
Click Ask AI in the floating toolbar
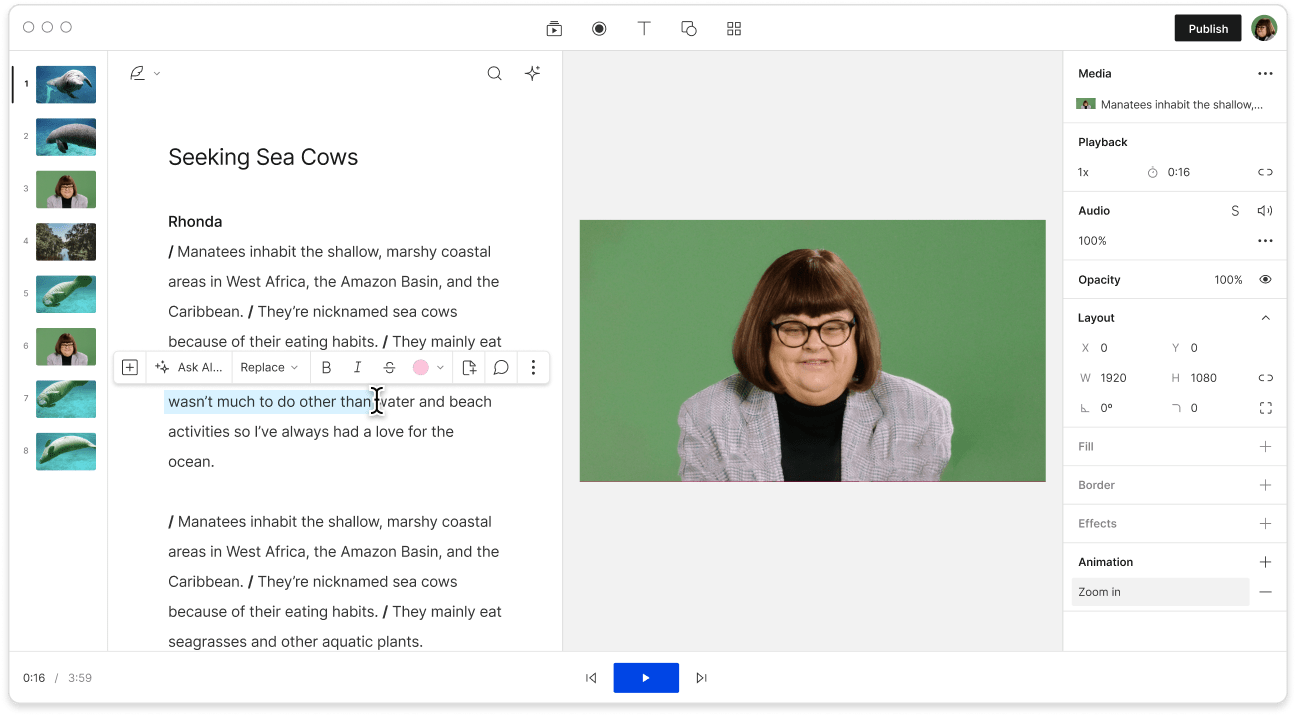tap(189, 367)
